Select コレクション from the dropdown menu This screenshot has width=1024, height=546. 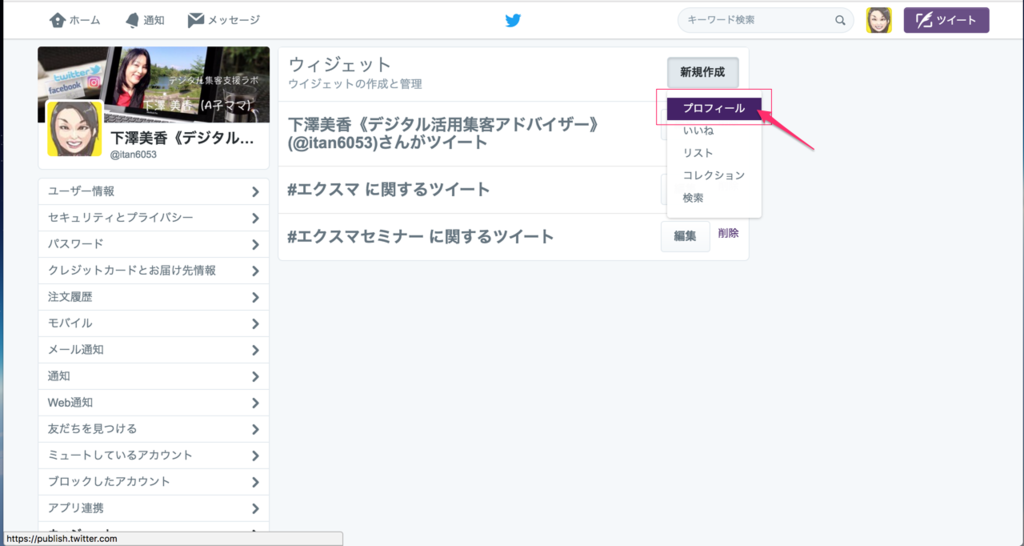tap(714, 175)
